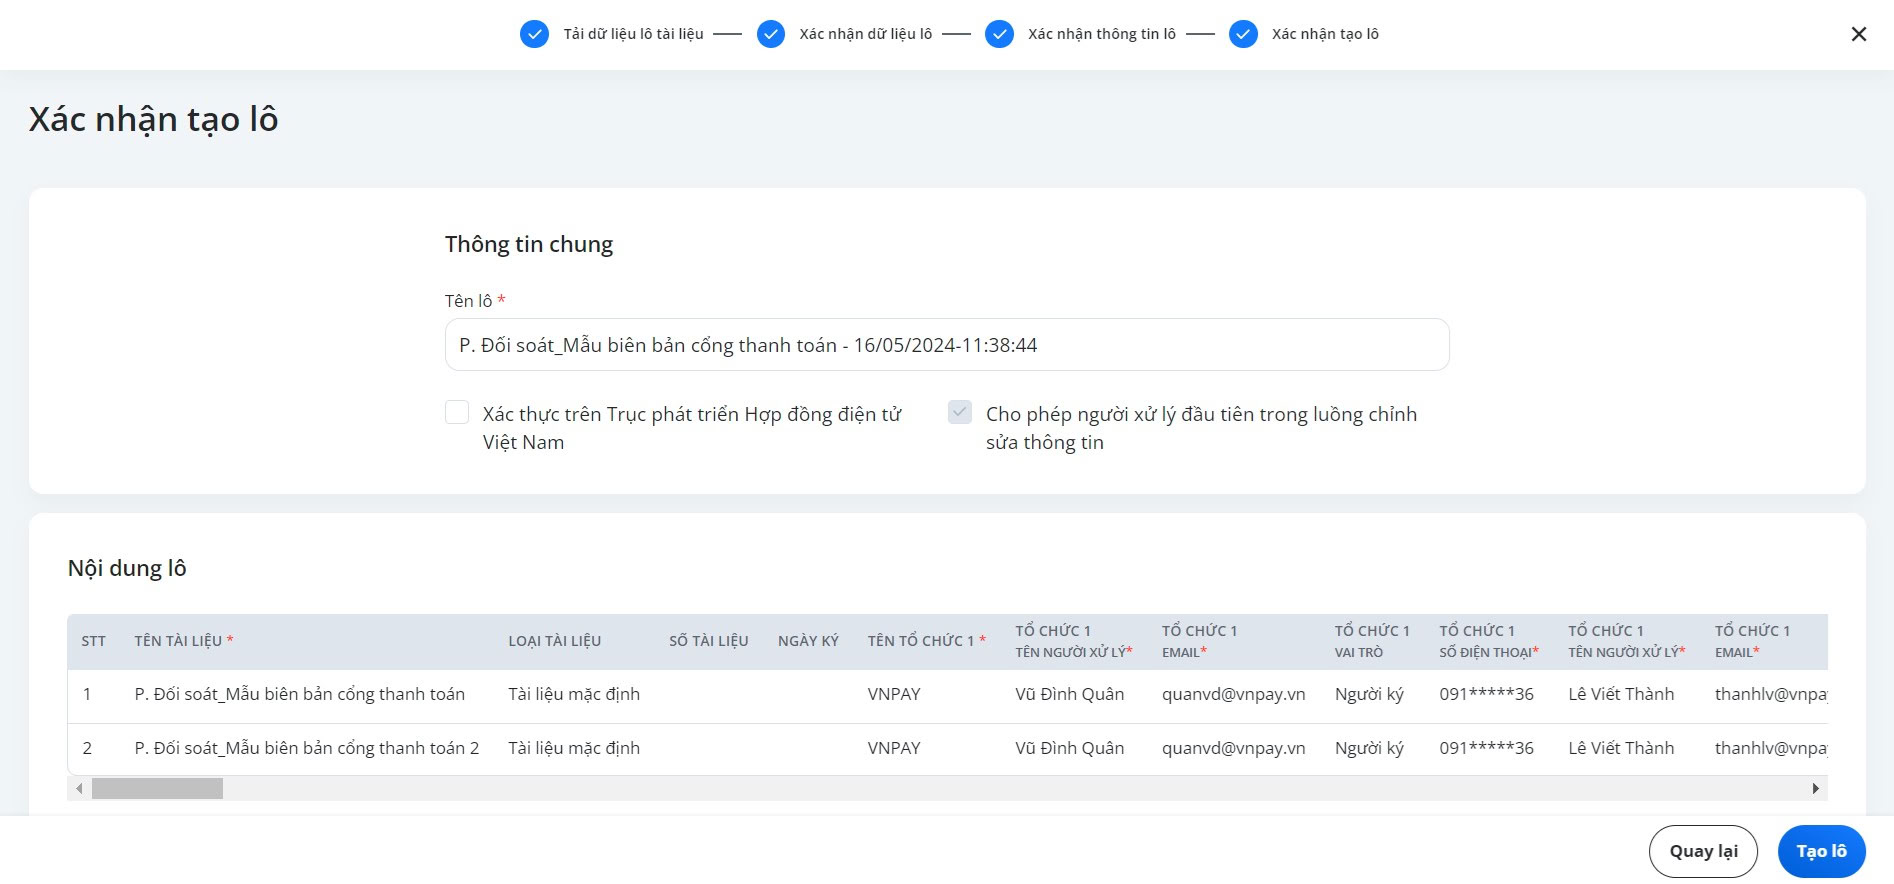Click 'VNPAY' in row 2
The width and height of the screenshot is (1894, 884).
click(x=894, y=748)
